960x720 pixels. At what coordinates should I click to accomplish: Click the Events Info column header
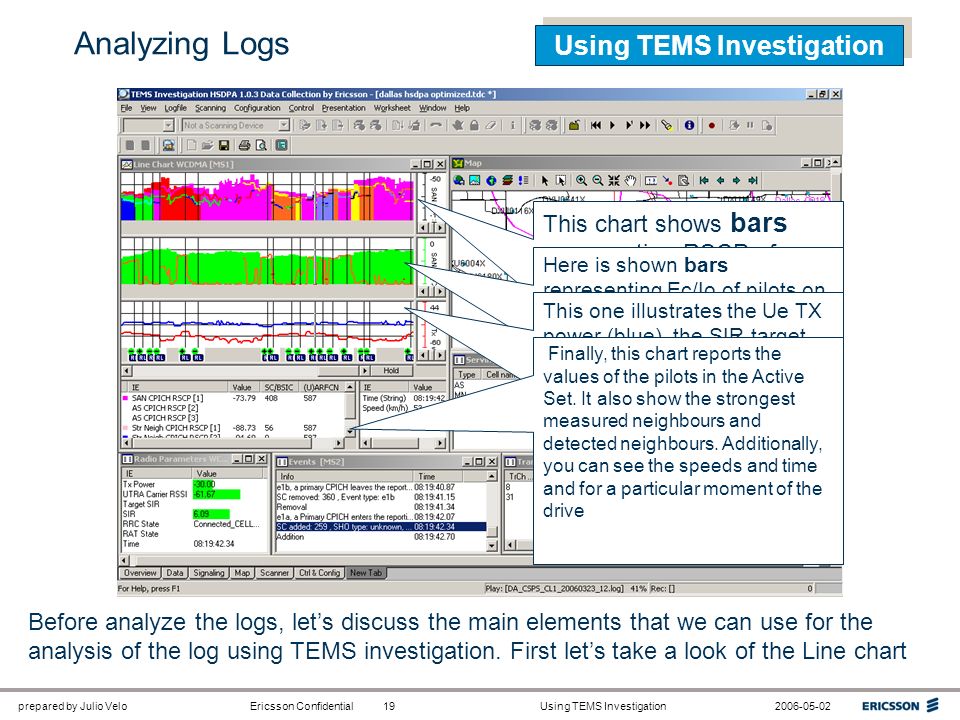tap(343, 476)
